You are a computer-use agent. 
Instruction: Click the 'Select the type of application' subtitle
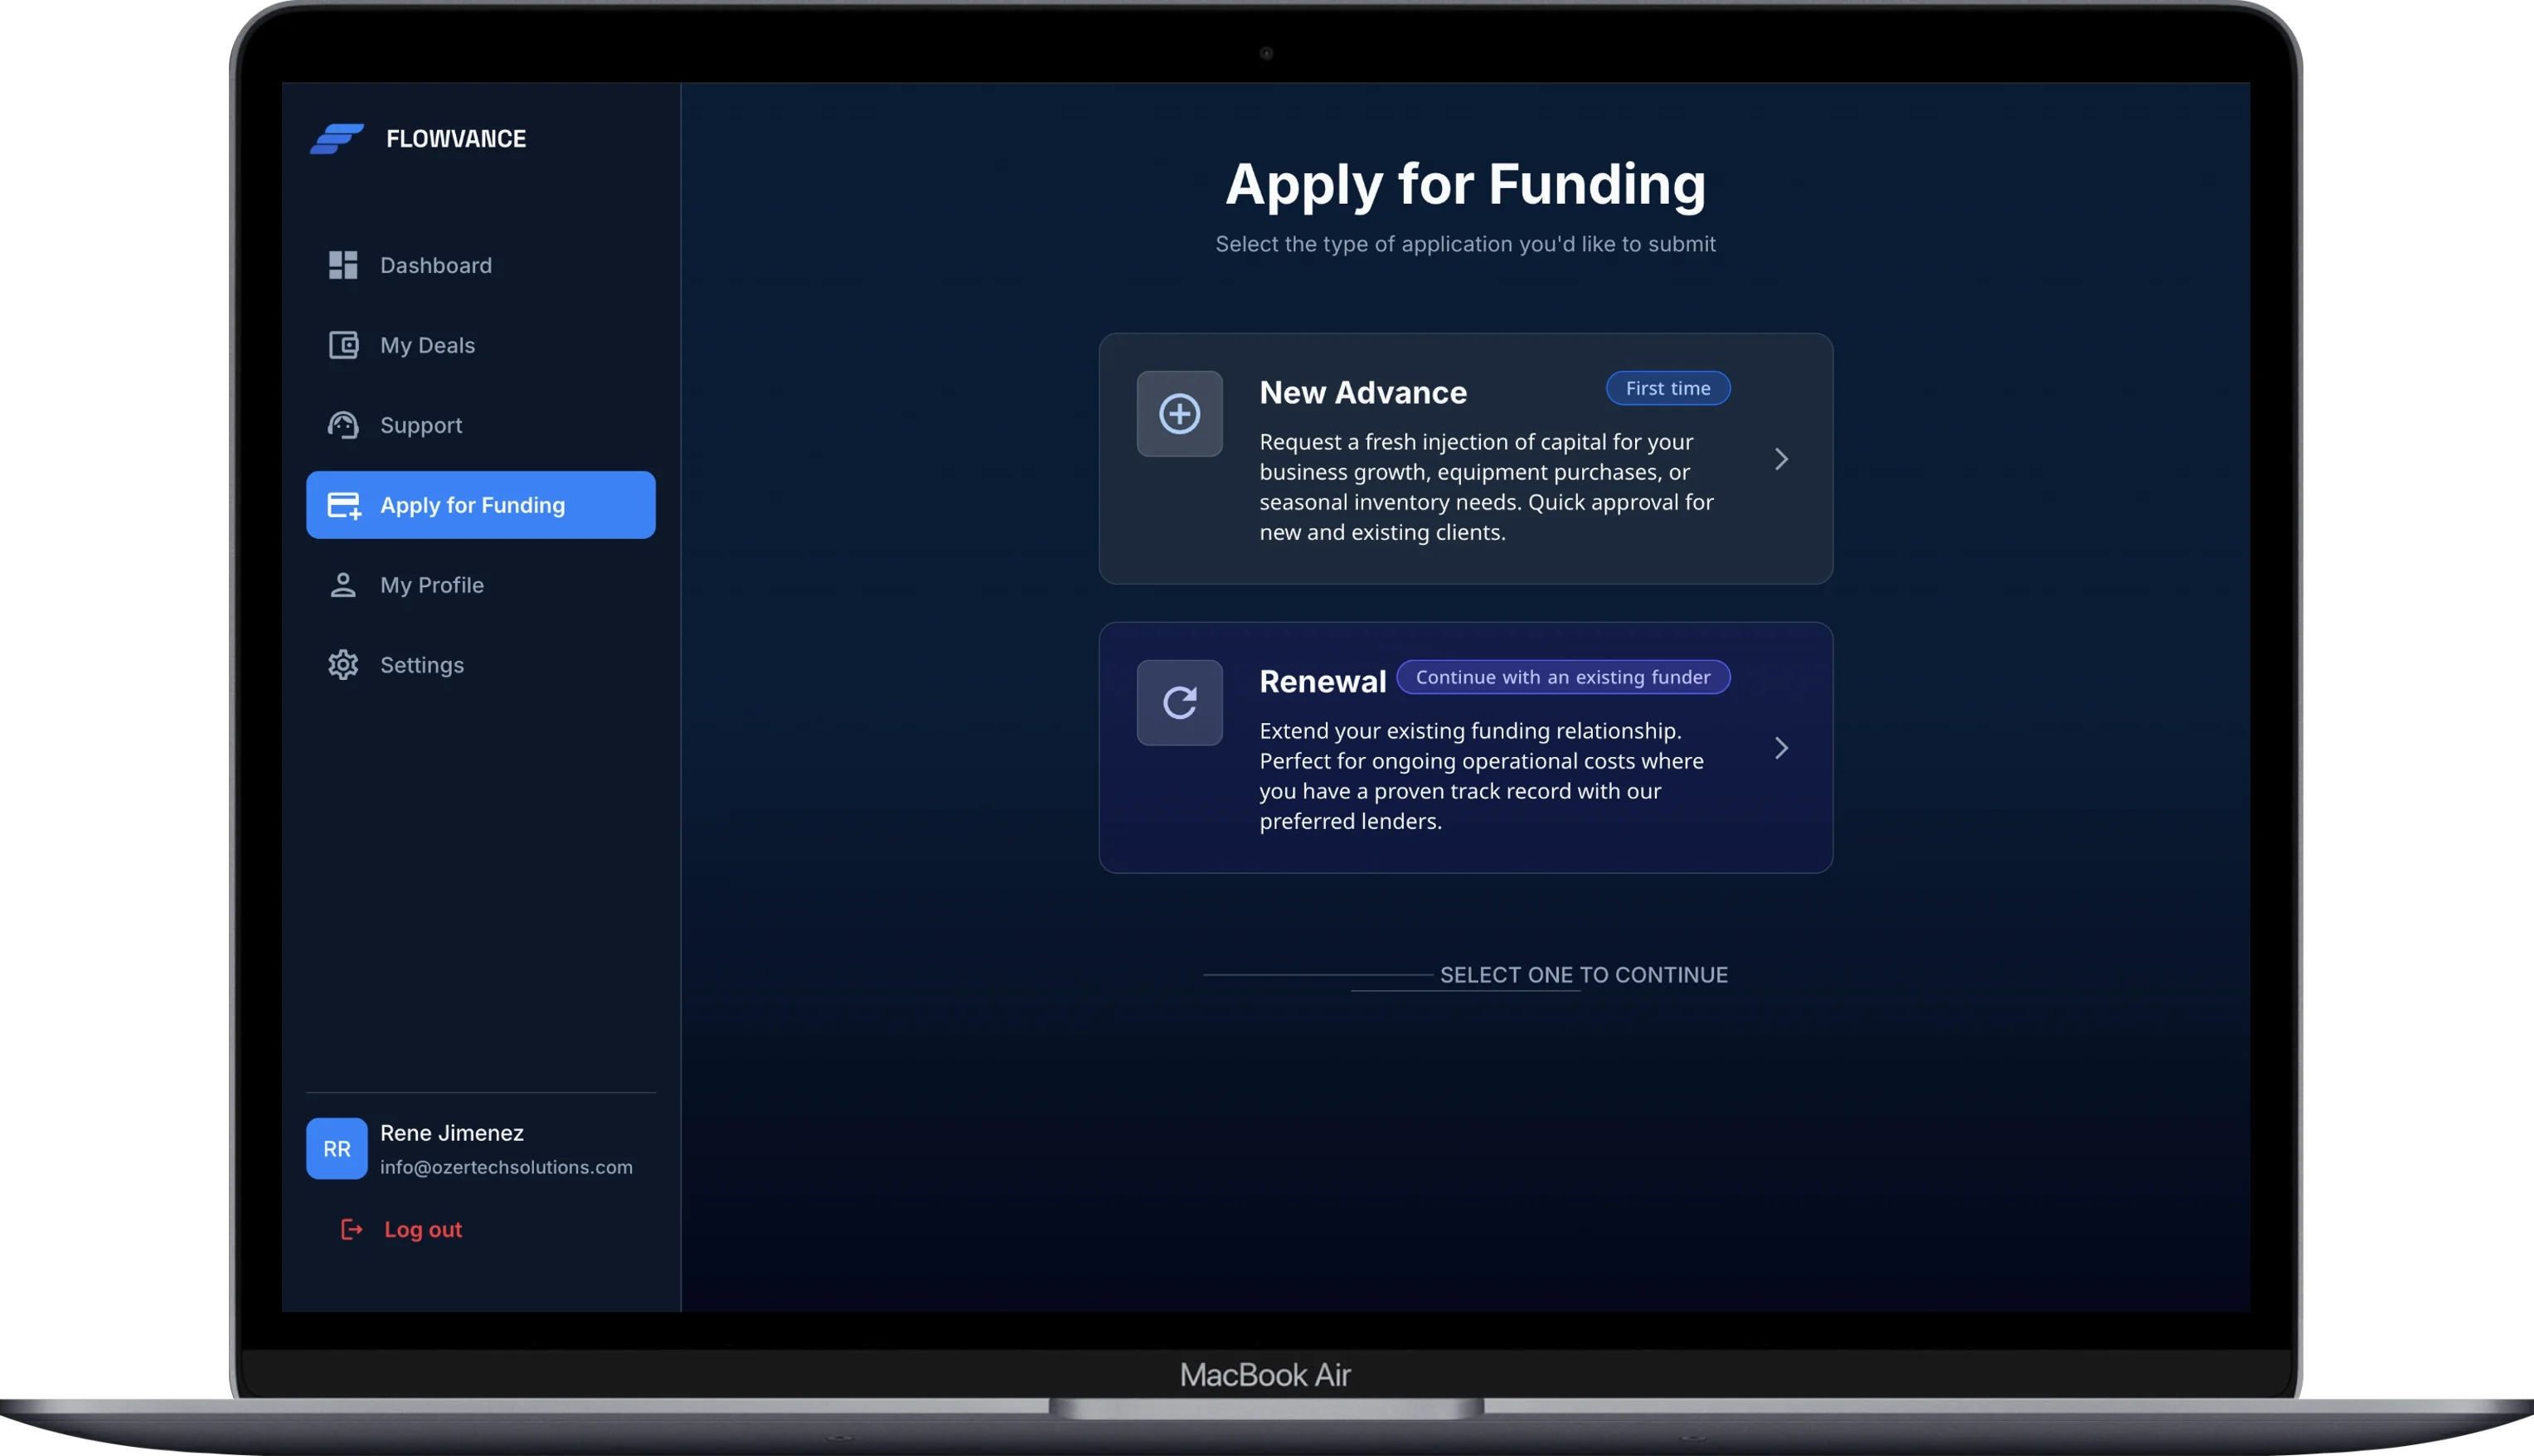(x=1466, y=244)
